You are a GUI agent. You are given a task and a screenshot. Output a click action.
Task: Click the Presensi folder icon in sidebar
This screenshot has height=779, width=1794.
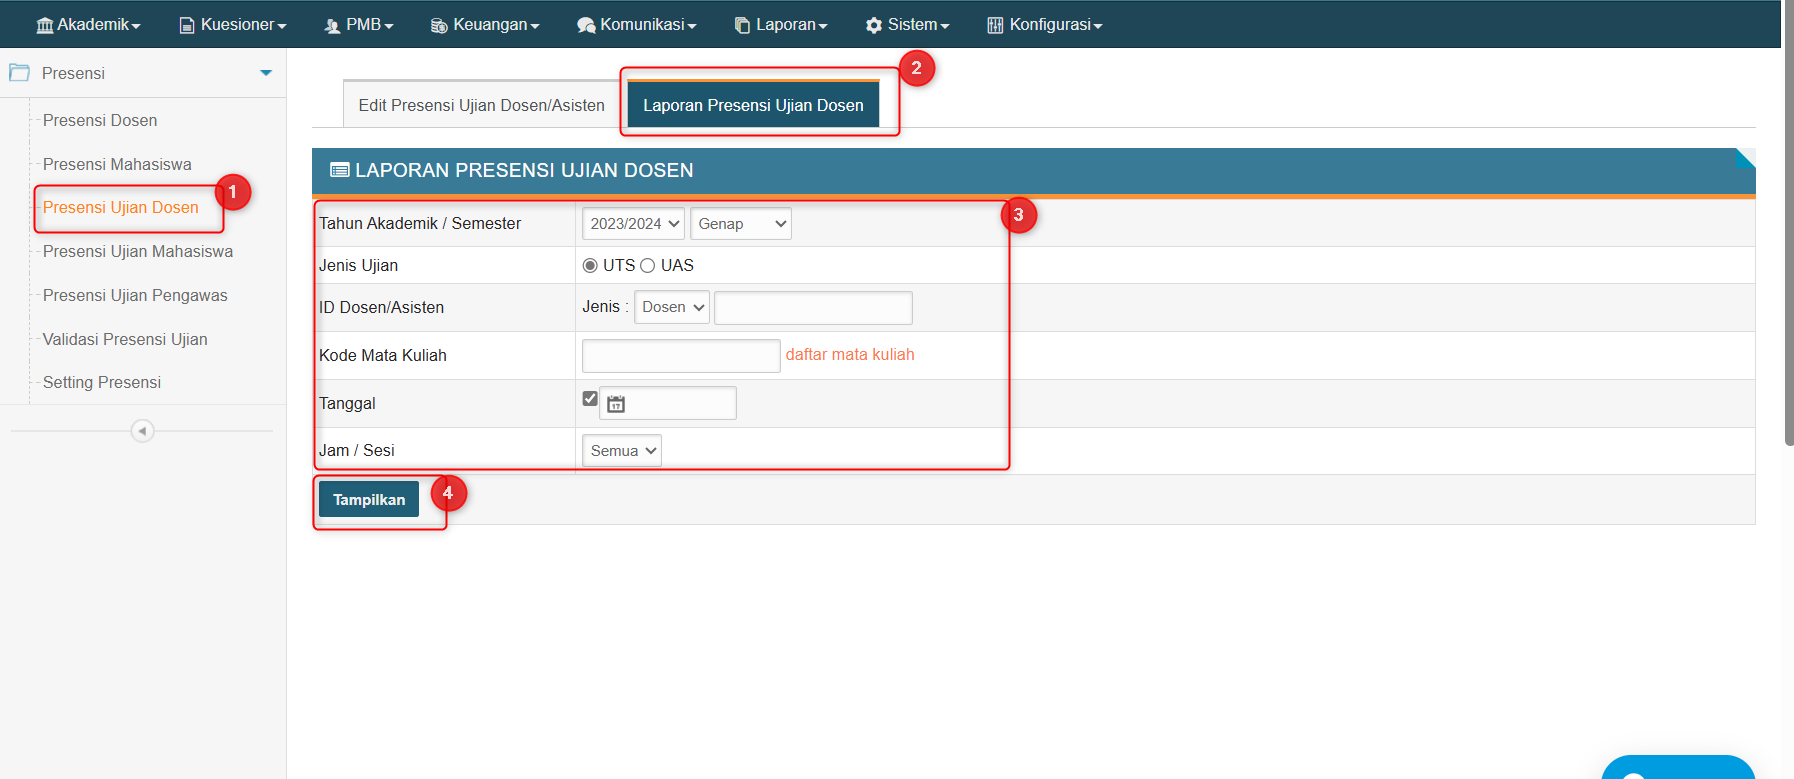[19, 73]
